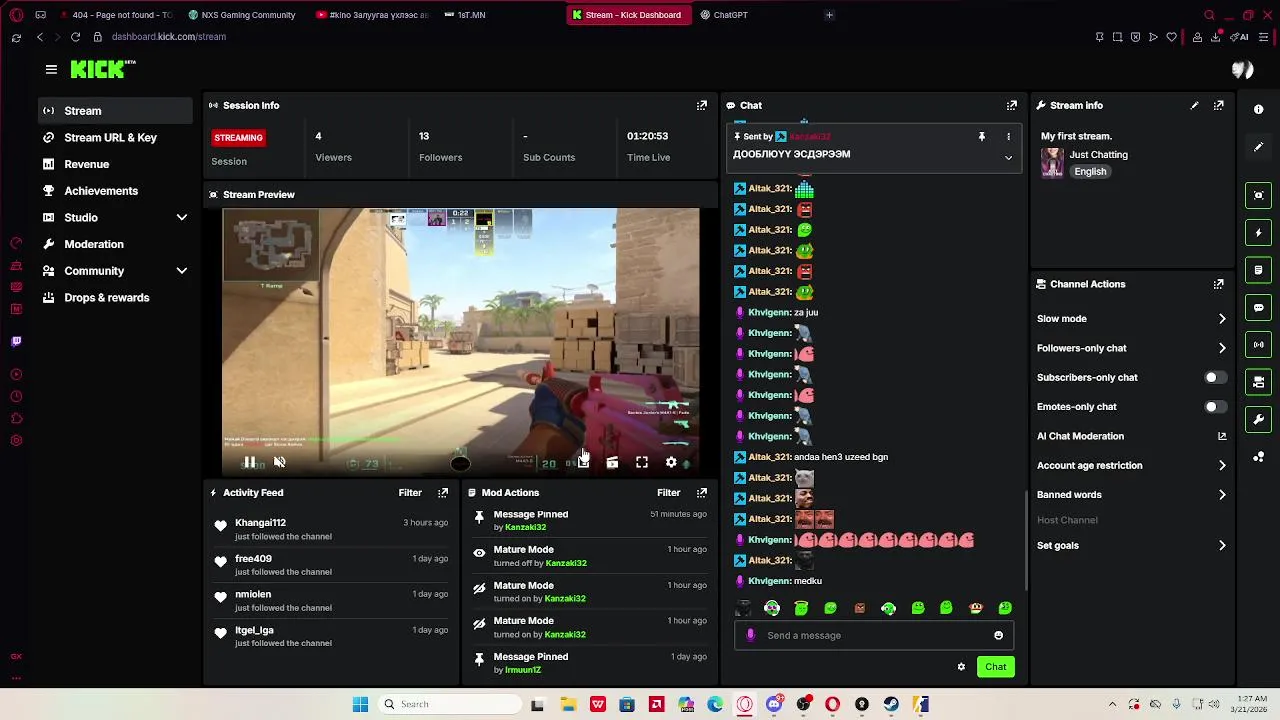Open Followers-only chat options arrow

pos(1222,348)
